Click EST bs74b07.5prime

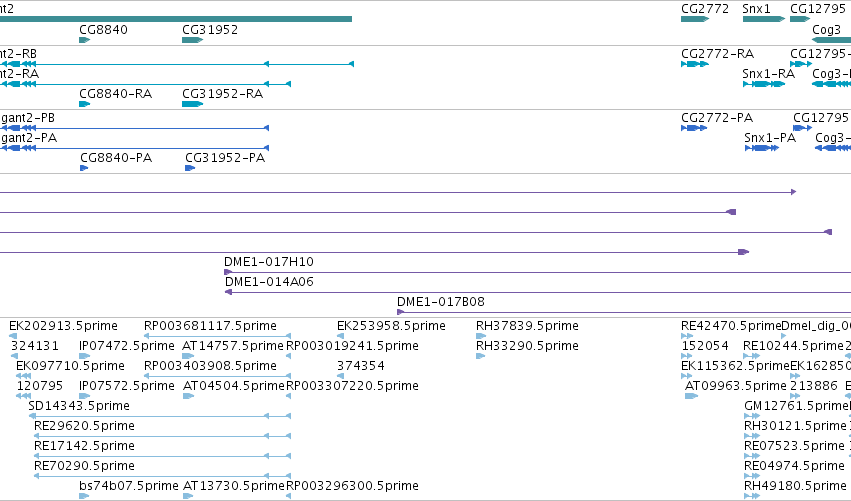[129, 486]
